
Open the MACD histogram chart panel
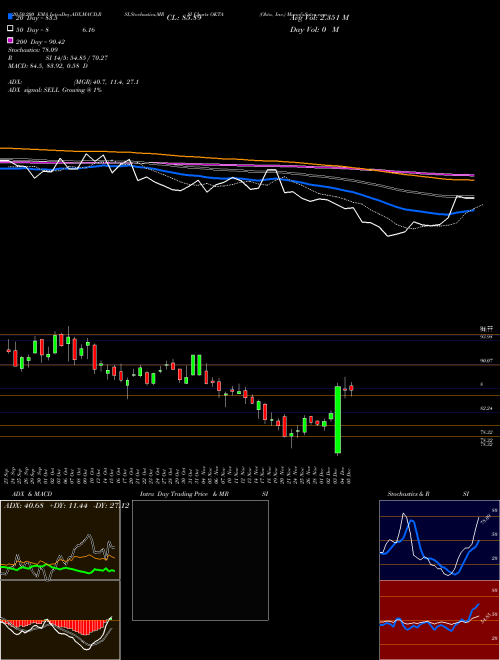coord(60,620)
